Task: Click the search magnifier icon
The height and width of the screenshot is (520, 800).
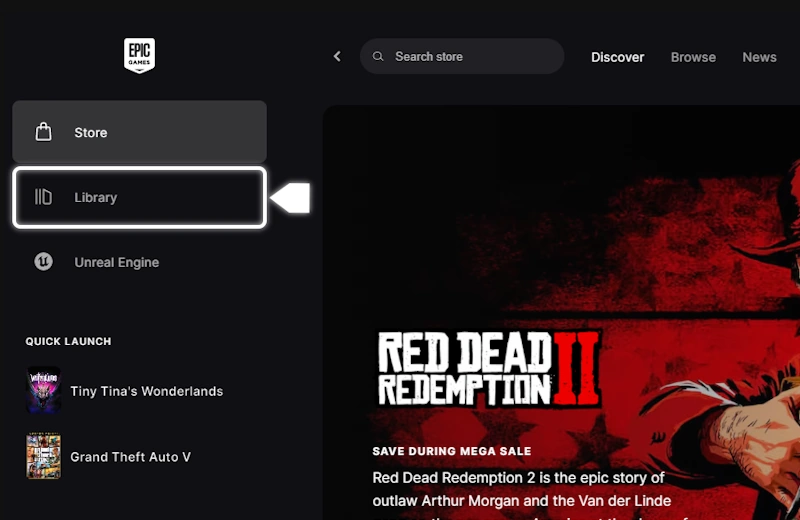Action: point(378,56)
